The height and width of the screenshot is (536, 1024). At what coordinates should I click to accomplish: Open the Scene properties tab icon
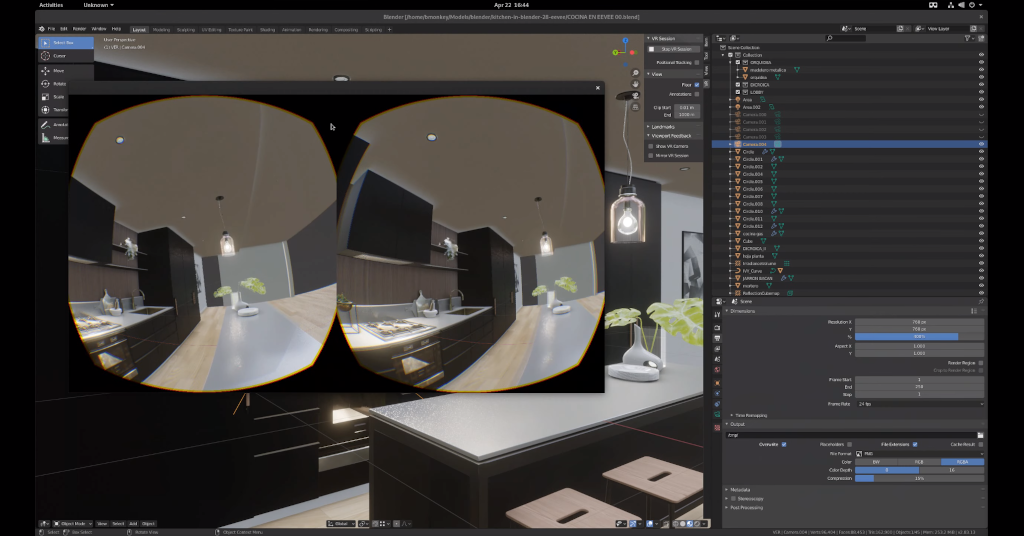[717, 359]
